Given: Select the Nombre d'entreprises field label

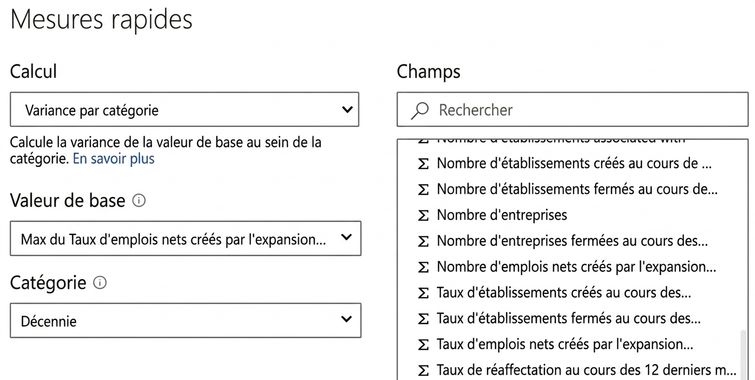Looking at the screenshot, I should coord(502,215).
